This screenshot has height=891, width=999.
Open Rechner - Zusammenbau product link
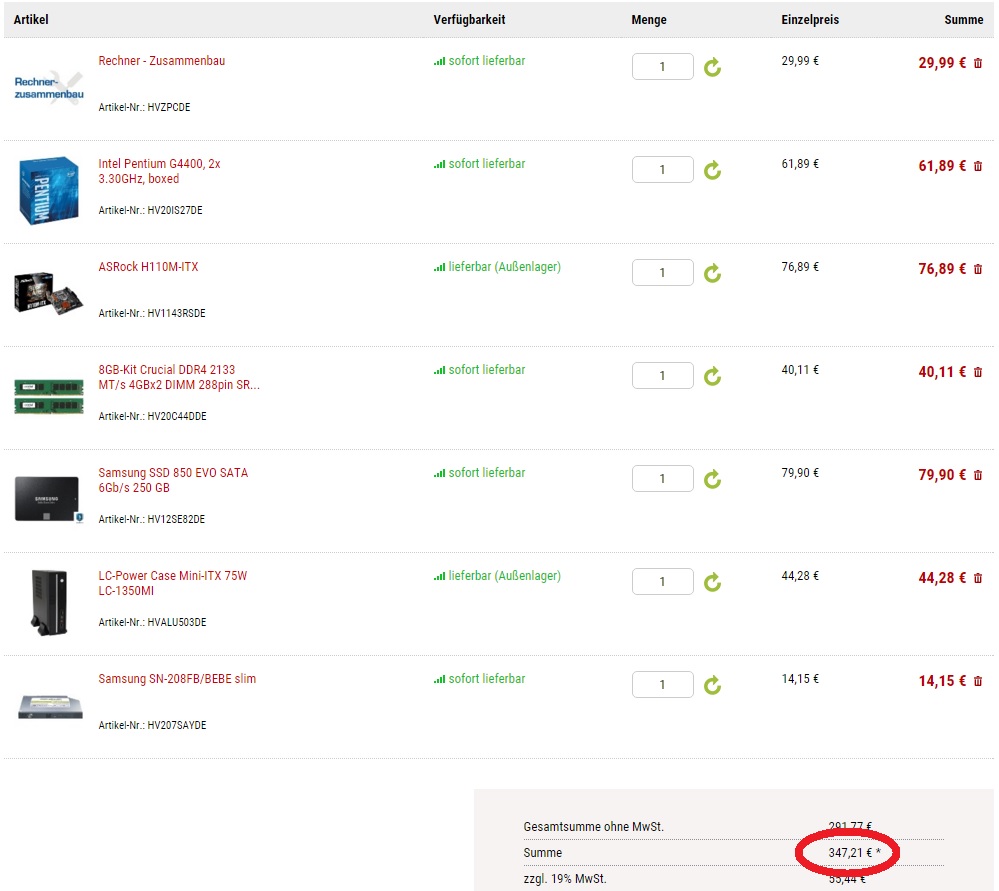161,61
